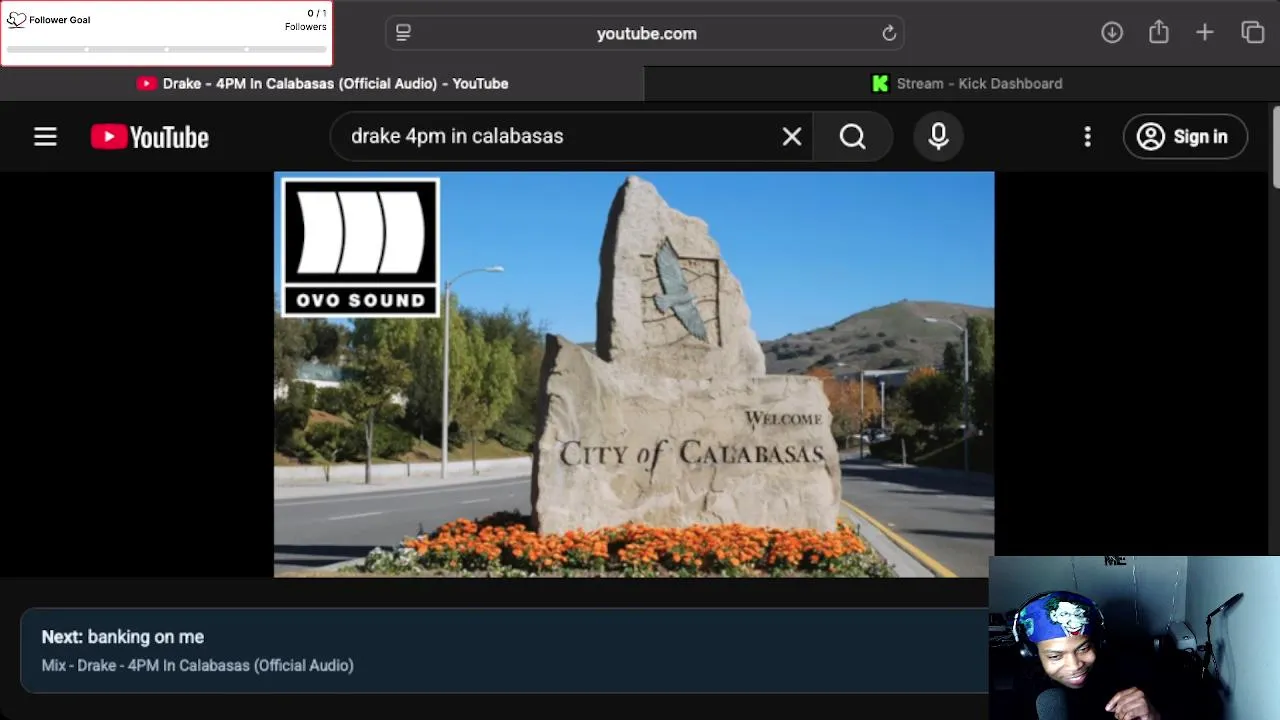Open the Safari share sheet
1280x720 pixels.
1158,32
